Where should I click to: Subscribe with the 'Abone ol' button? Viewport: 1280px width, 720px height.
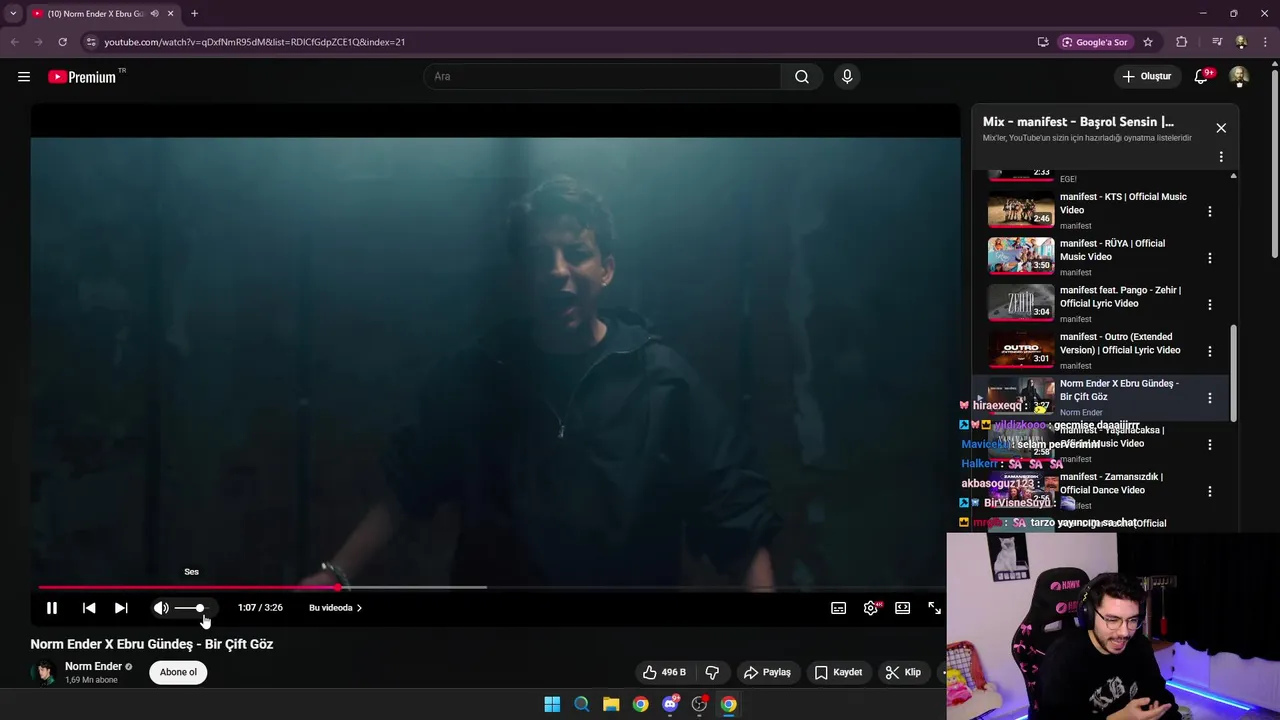(x=178, y=673)
